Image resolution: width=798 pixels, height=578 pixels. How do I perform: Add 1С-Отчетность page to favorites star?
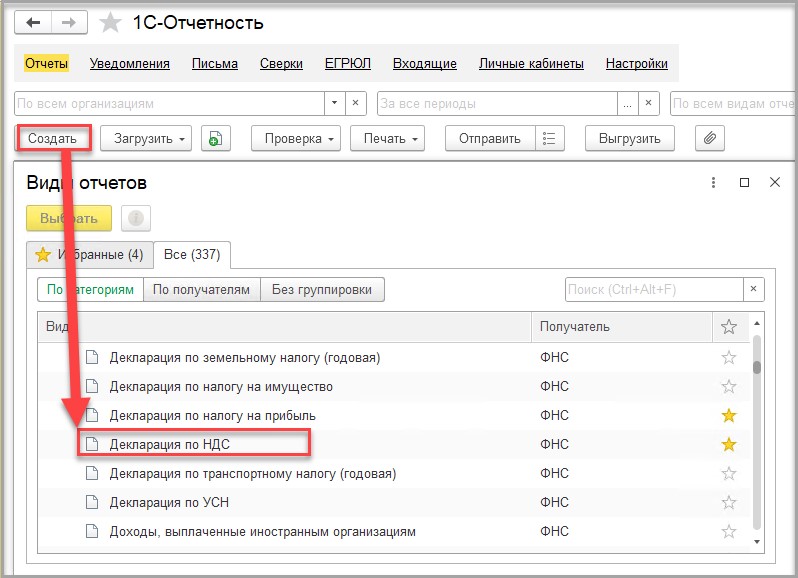109,22
